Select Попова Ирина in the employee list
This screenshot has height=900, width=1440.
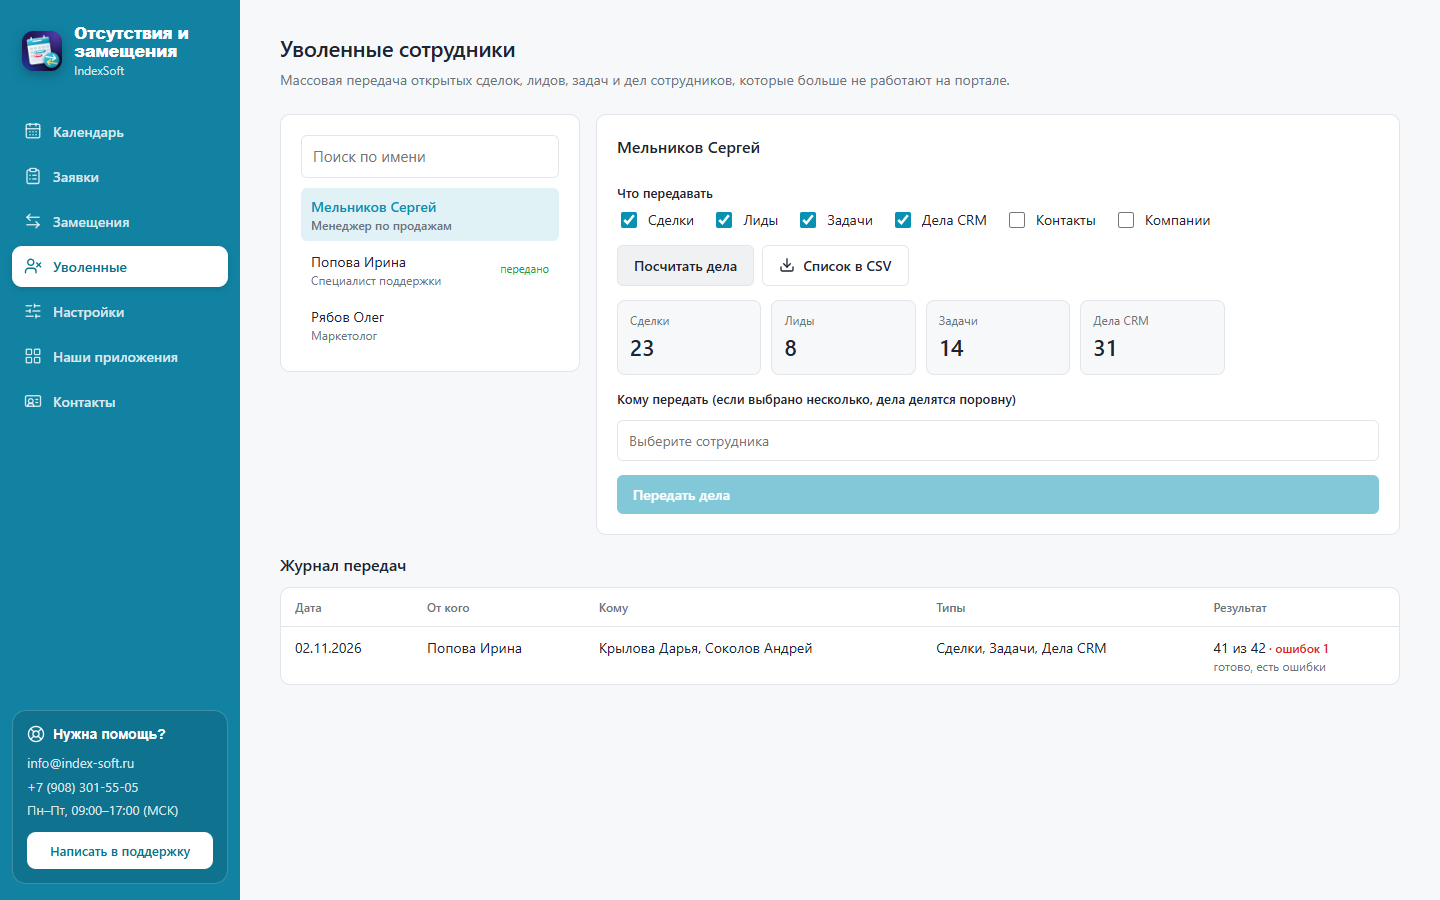[x=430, y=270]
